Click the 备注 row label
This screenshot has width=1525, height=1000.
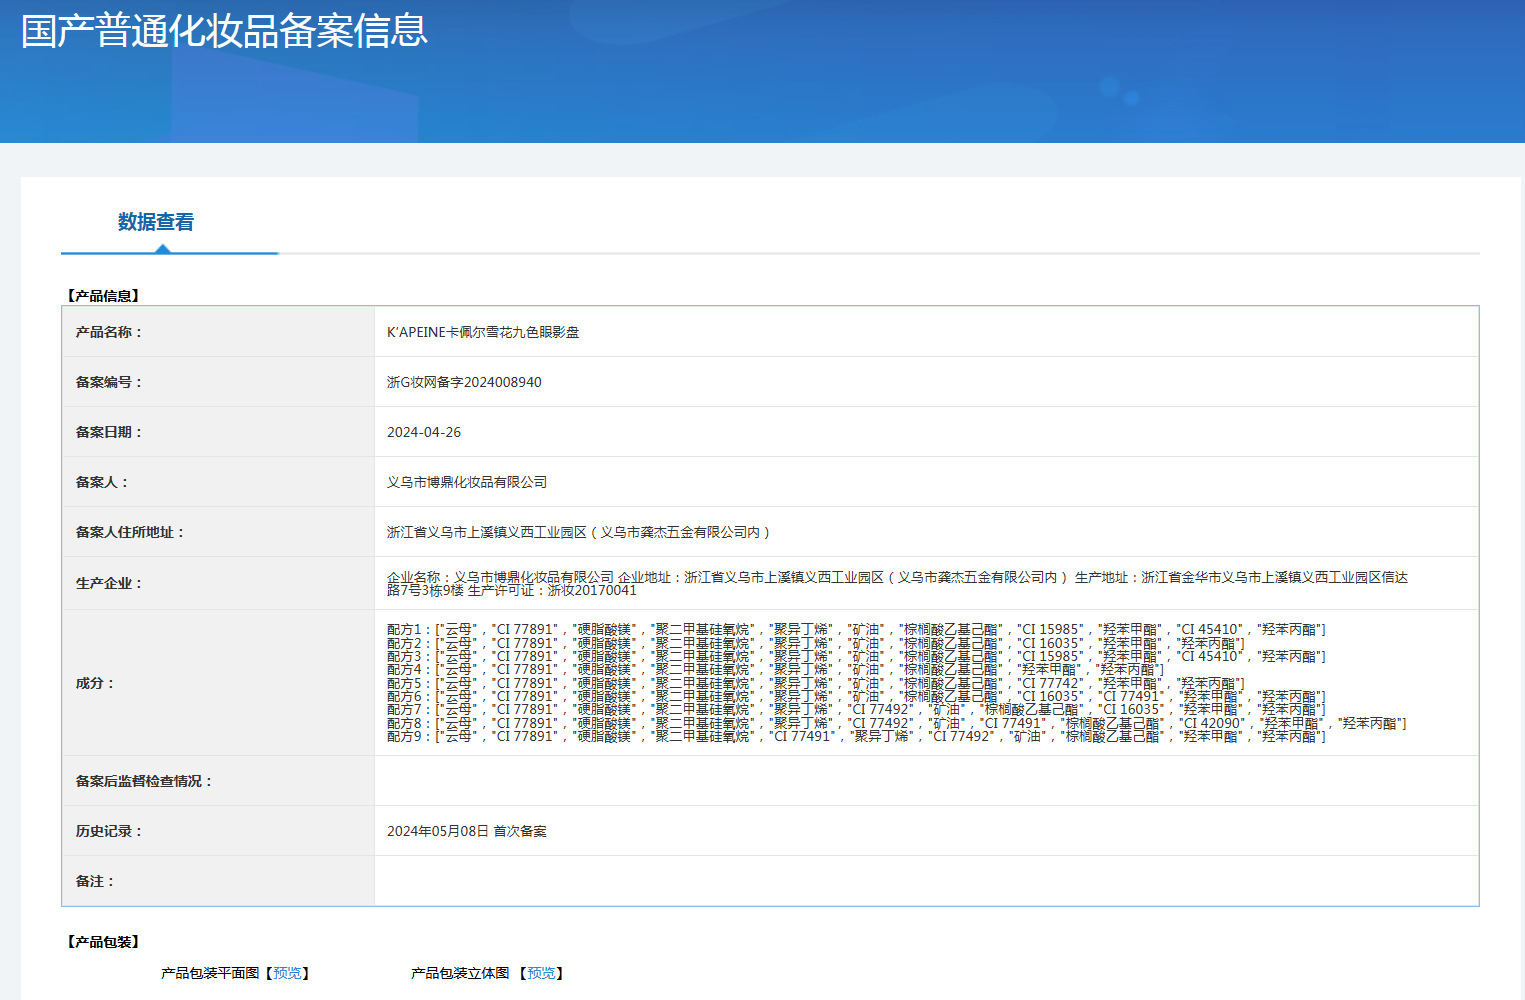(96, 881)
